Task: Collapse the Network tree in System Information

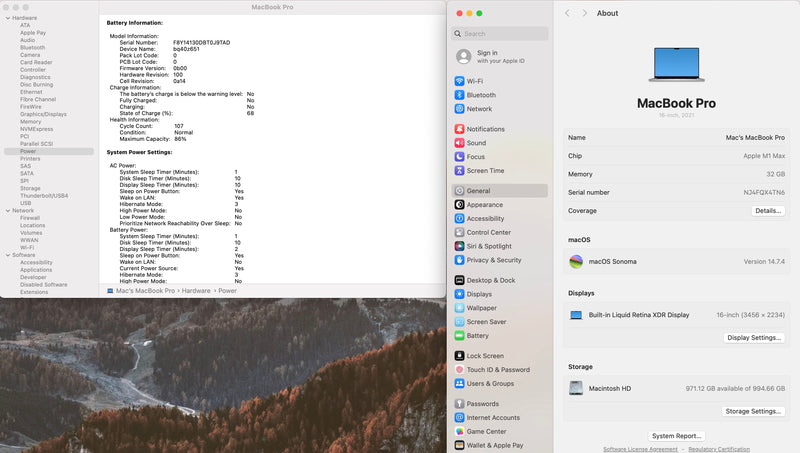Action: (8, 210)
